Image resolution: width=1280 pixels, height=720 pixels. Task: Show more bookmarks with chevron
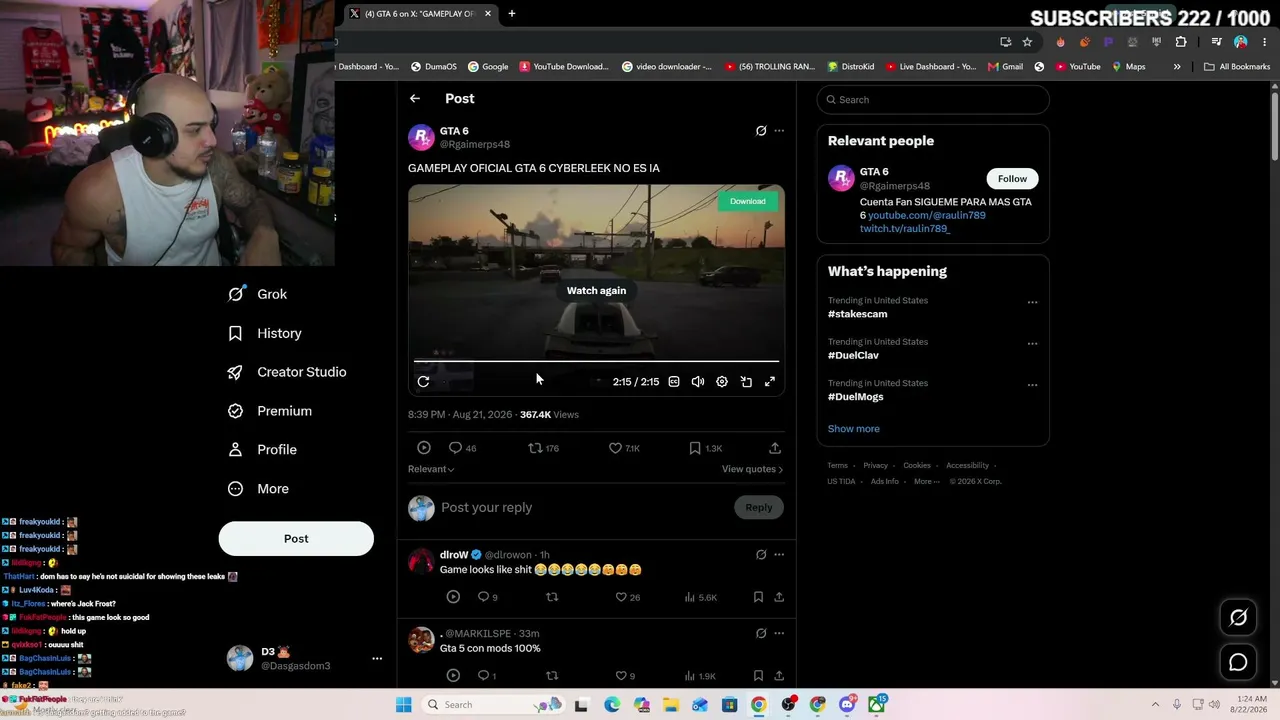pos(1177,67)
